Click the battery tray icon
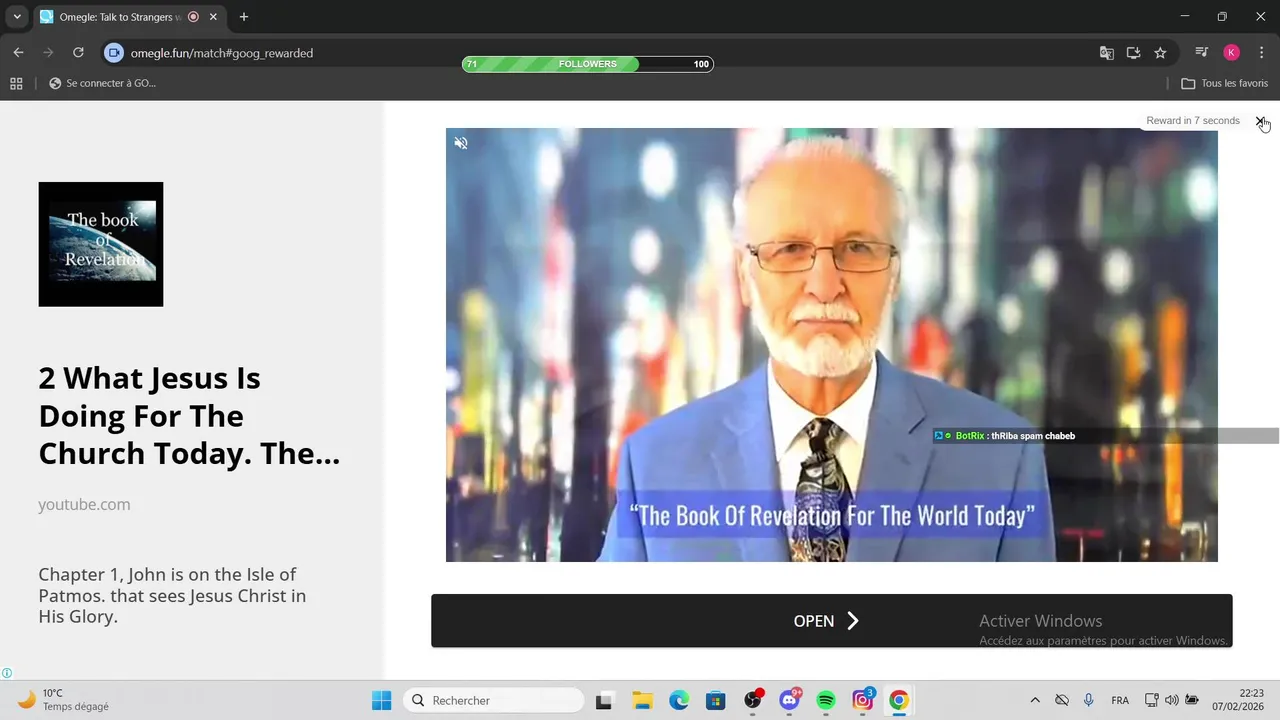The image size is (1280, 720). click(x=1192, y=700)
